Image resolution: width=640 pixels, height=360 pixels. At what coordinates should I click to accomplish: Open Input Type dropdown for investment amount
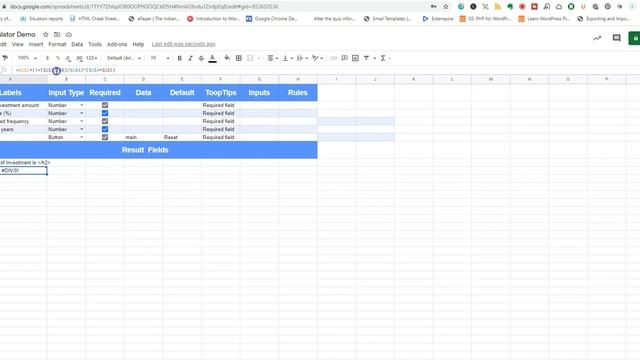click(x=82, y=105)
